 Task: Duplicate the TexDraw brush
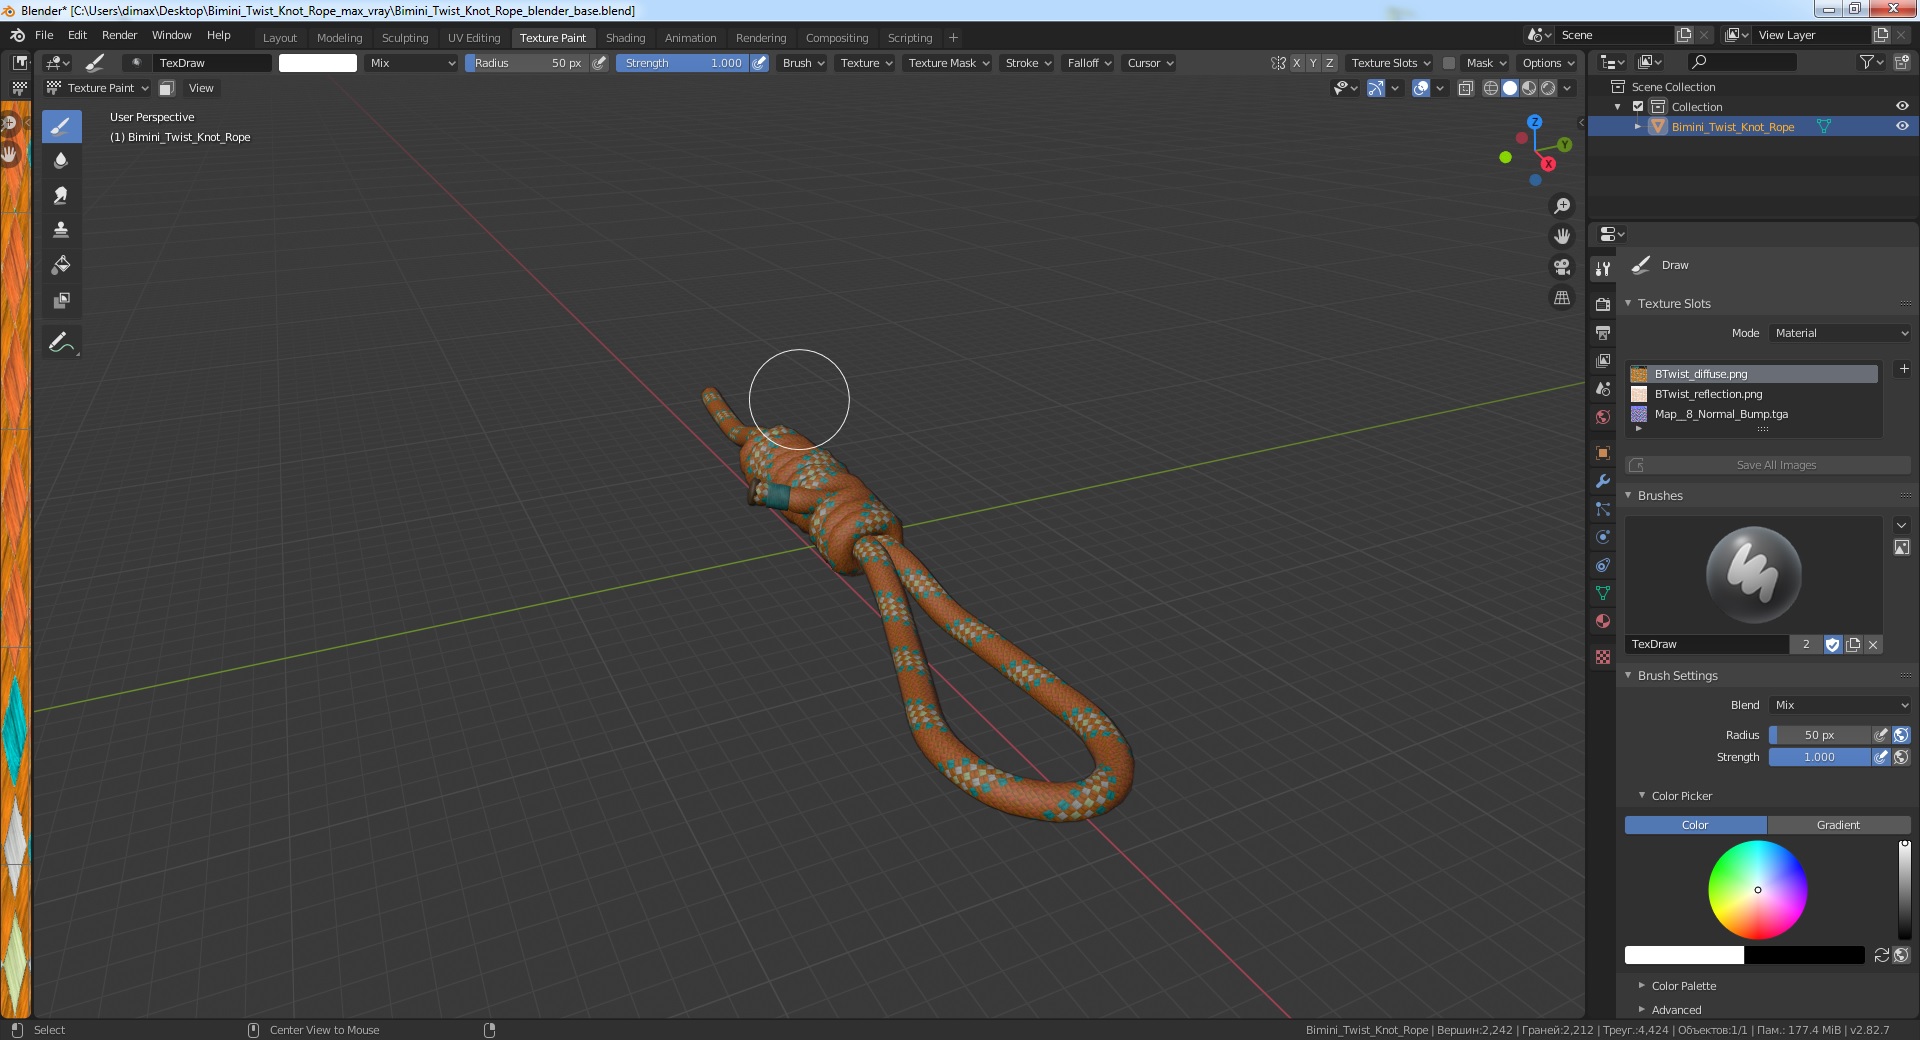coord(1853,645)
